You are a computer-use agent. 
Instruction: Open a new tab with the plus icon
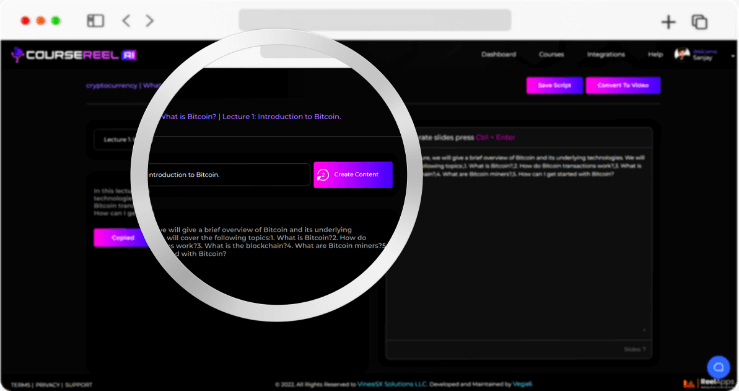point(668,22)
